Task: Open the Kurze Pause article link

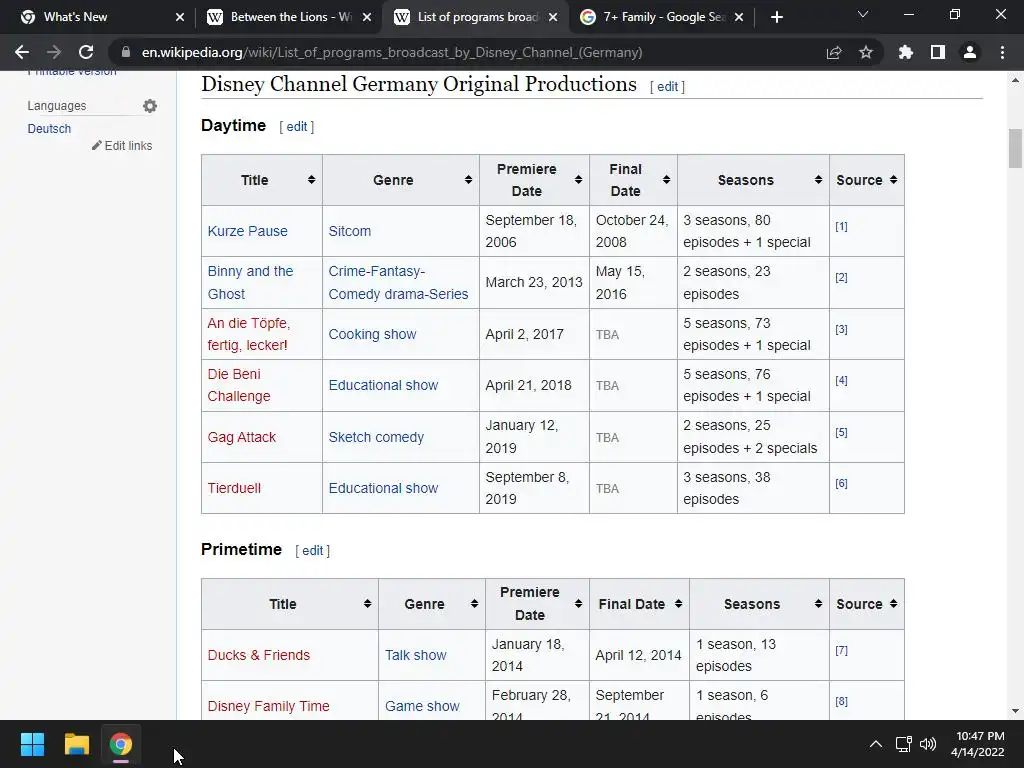Action: (248, 231)
